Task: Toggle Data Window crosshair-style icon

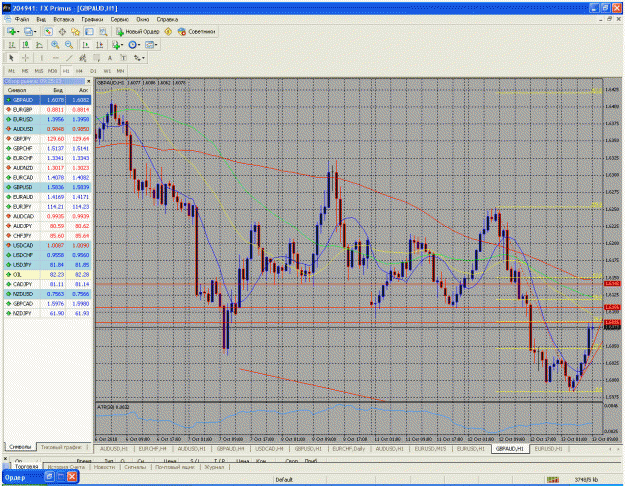Action: tap(62, 31)
